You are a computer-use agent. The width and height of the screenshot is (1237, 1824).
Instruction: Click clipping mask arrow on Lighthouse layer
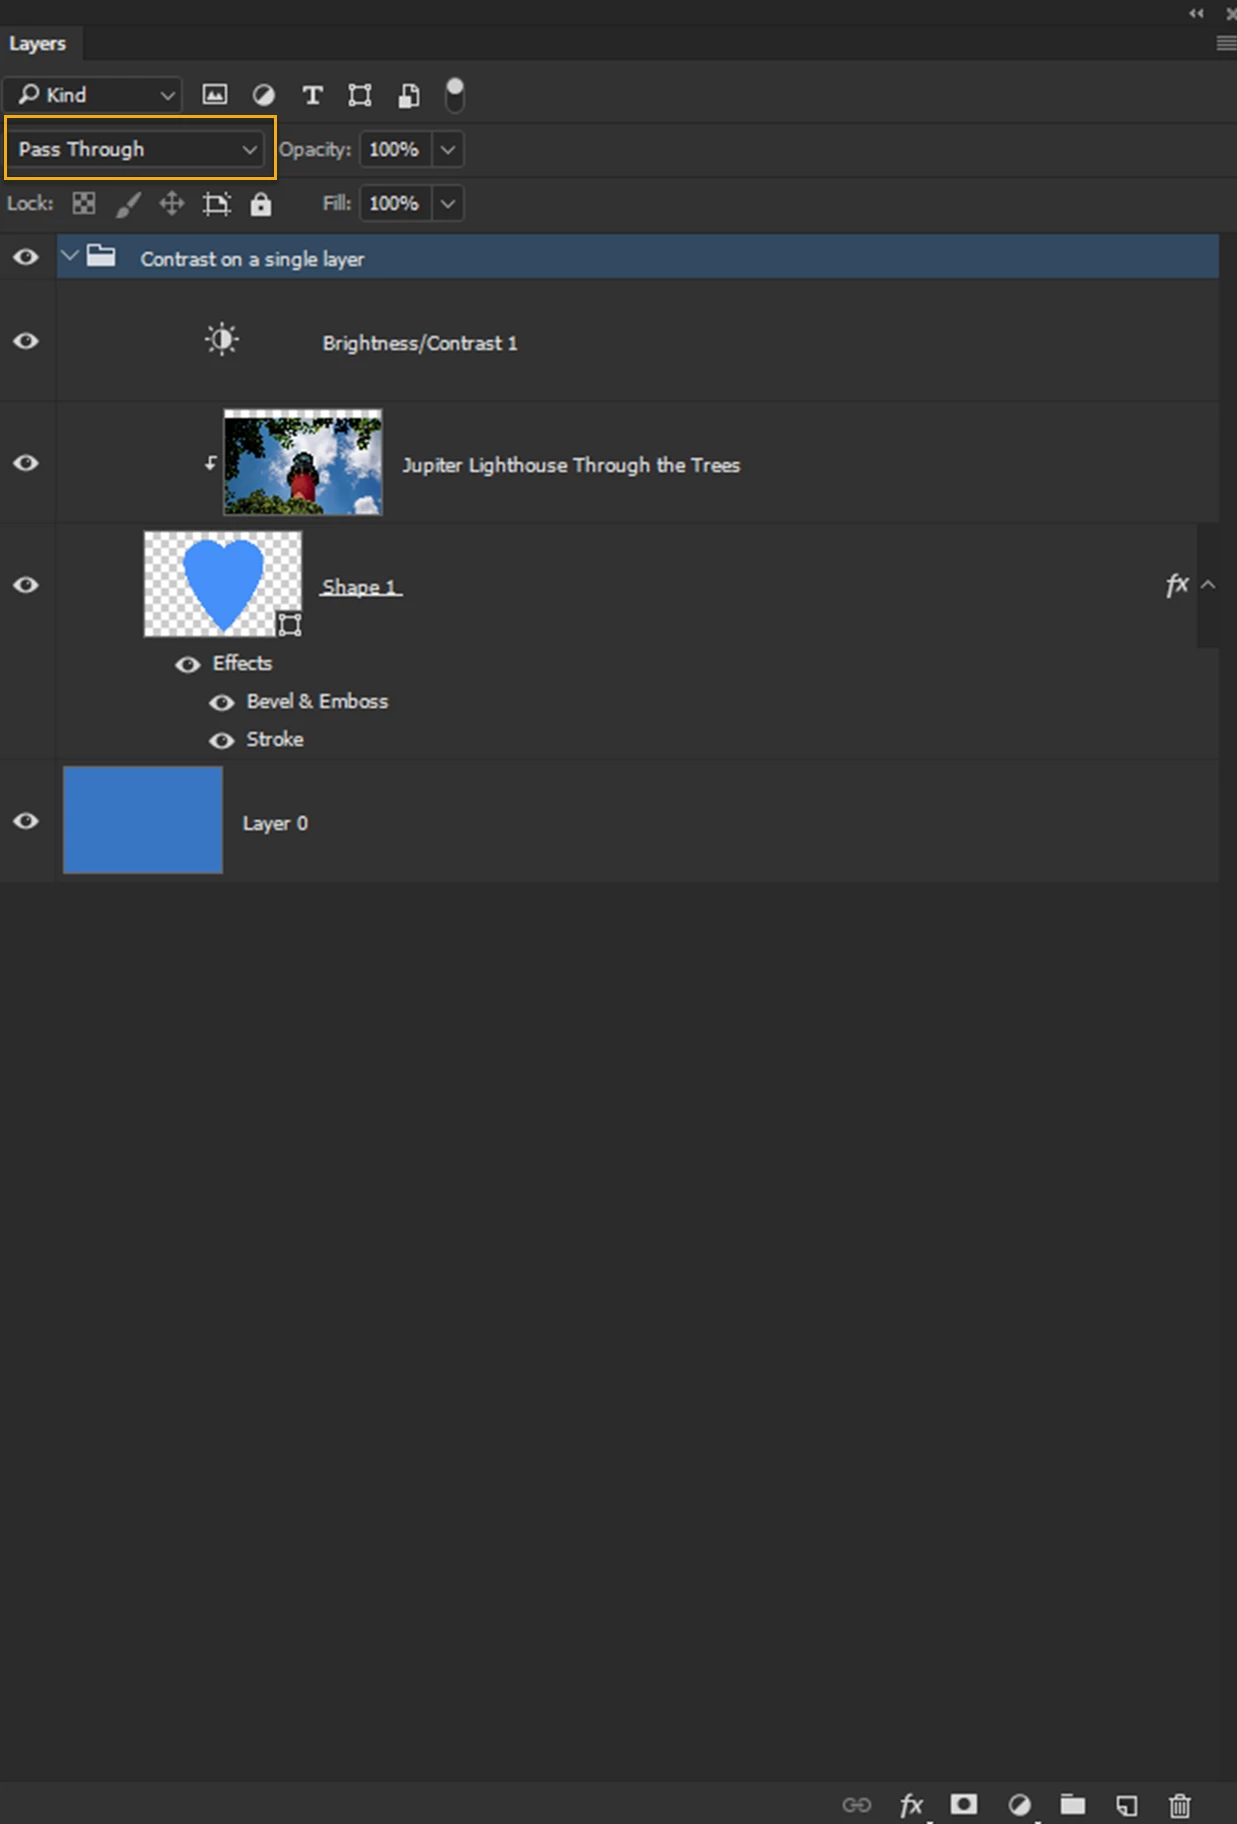(211, 463)
